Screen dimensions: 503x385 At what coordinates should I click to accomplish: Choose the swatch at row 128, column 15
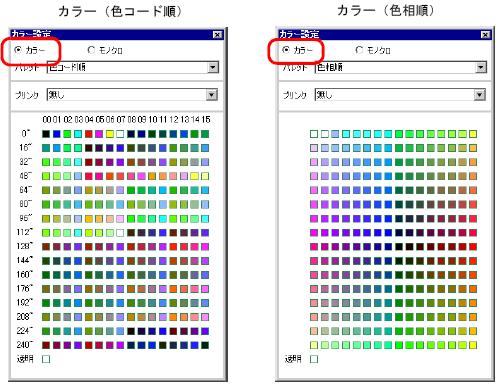[x=205, y=247]
